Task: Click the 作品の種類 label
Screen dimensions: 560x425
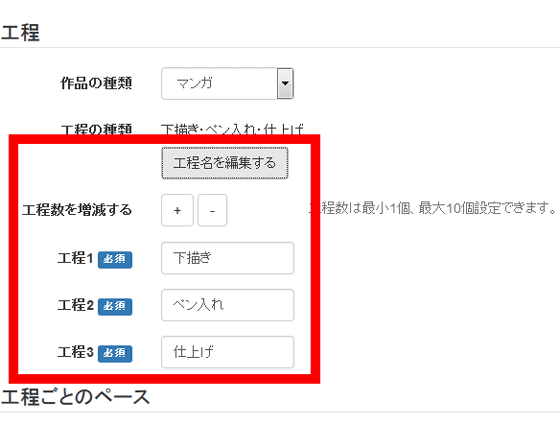Action: coord(96,83)
